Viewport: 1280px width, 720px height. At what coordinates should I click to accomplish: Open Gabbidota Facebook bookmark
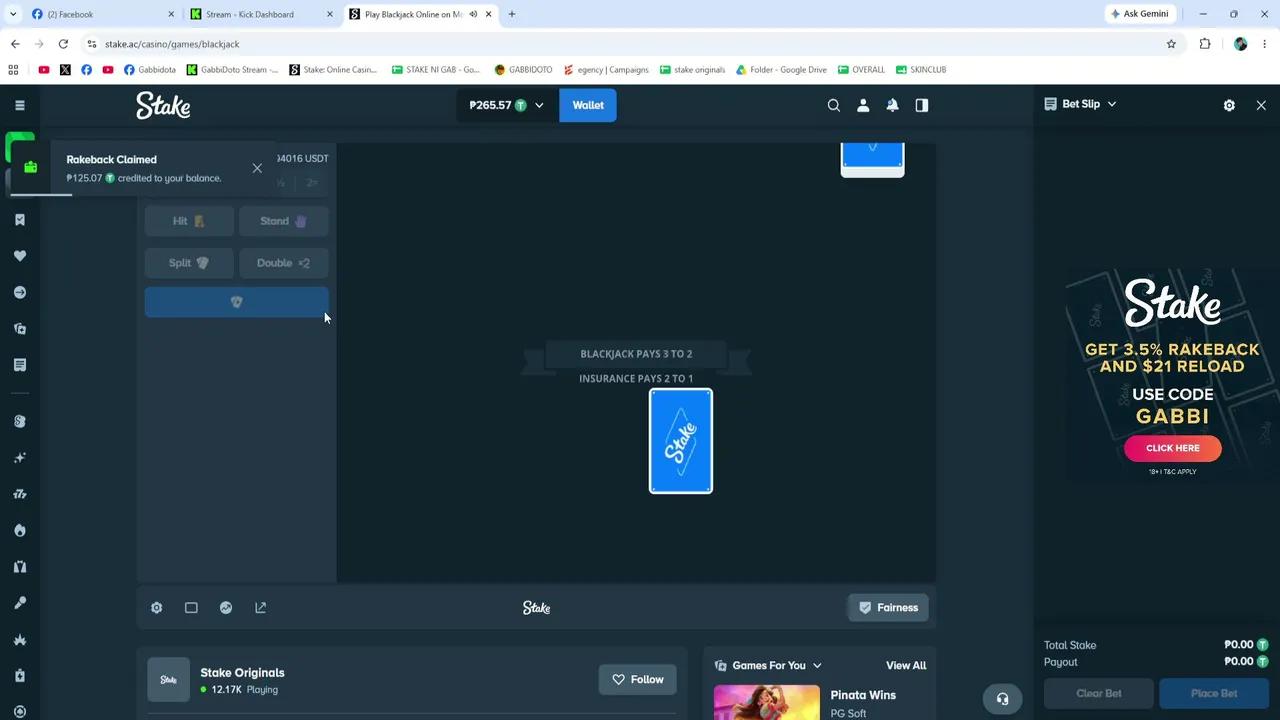coord(149,70)
